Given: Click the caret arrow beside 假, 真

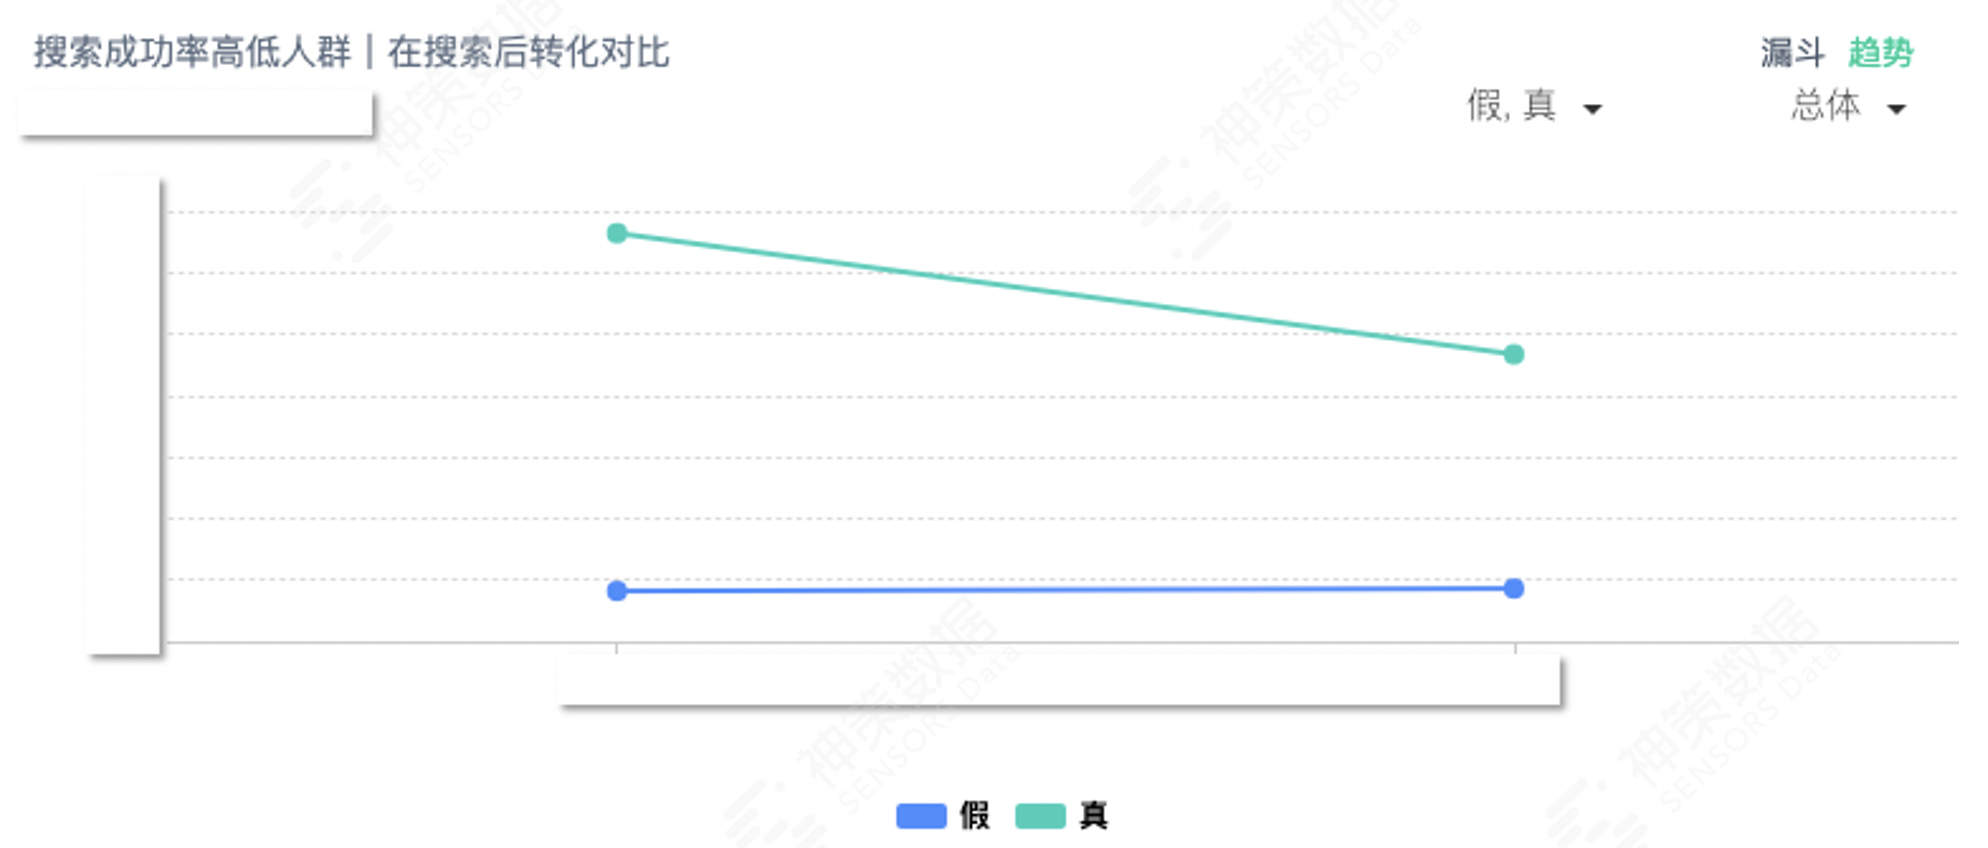Looking at the screenshot, I should point(1592,109).
